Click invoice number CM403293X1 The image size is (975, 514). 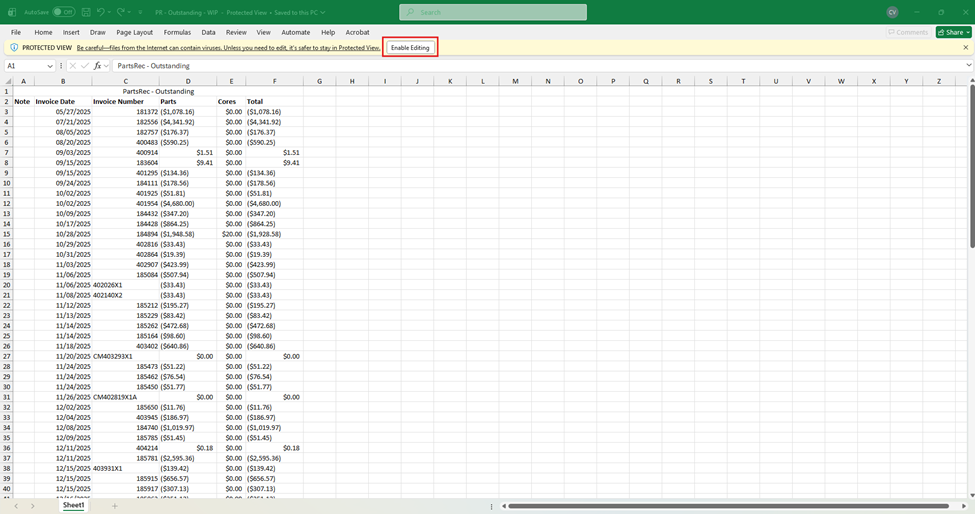(x=126, y=357)
